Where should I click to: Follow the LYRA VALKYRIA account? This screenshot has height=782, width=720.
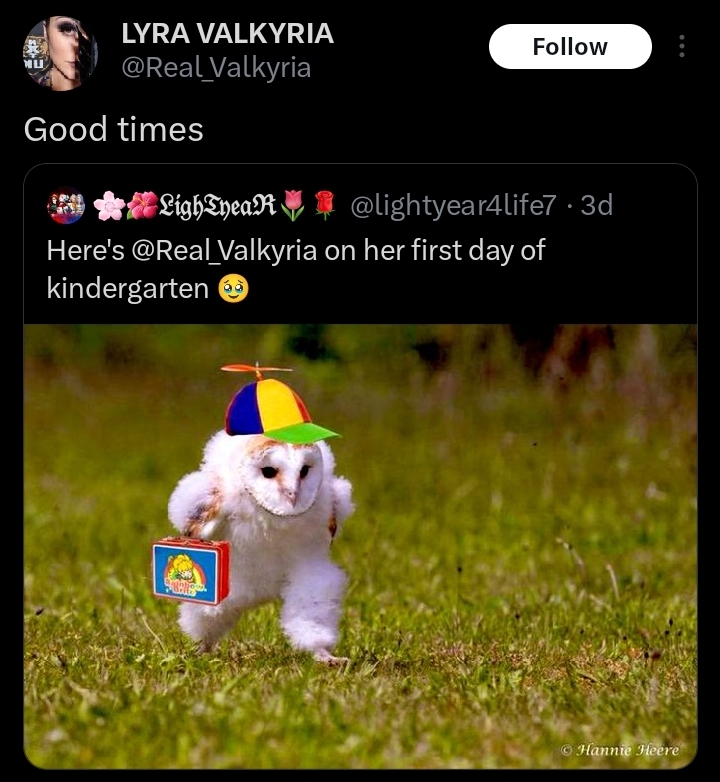(570, 46)
